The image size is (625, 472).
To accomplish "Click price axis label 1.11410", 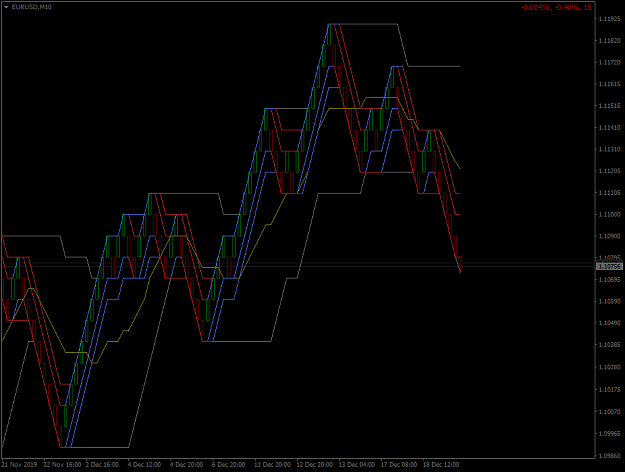I will pos(609,128).
